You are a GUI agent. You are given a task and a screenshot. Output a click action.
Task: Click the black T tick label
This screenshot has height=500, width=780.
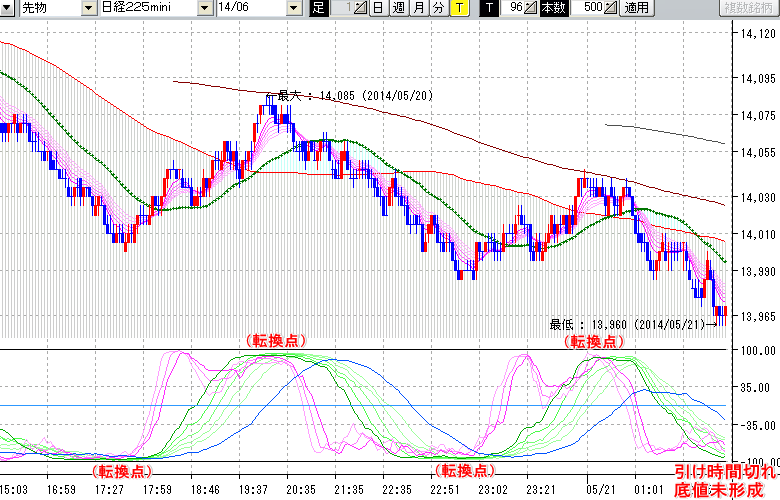click(x=488, y=8)
